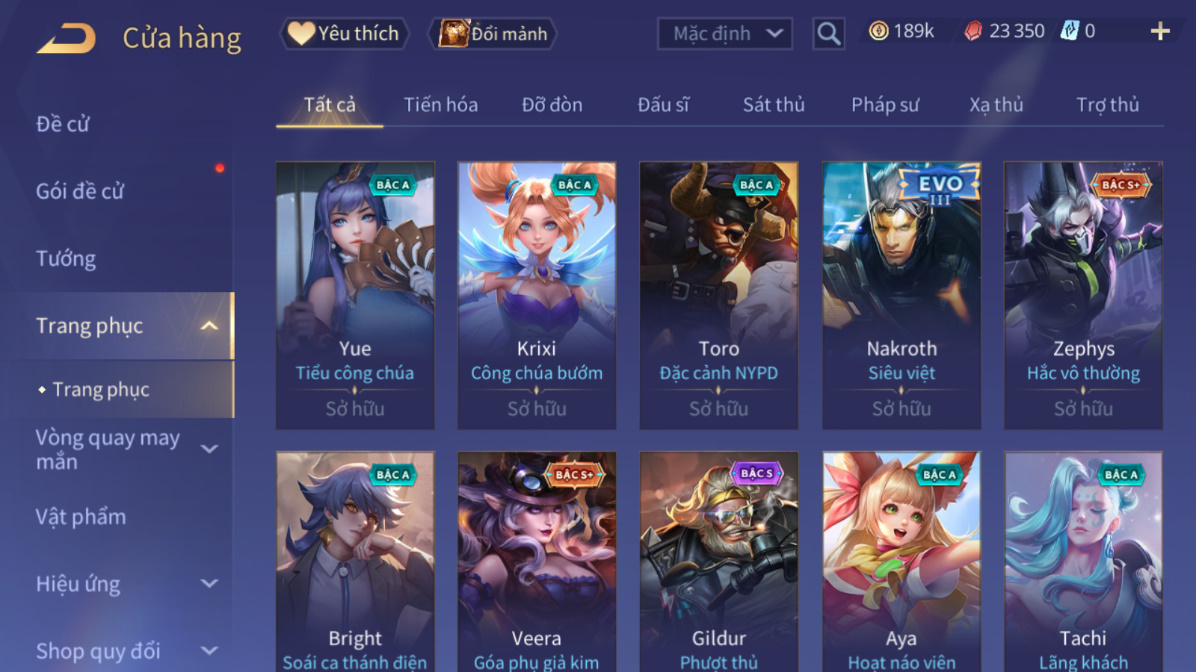Open Gói đề cử in sidebar
Image resolution: width=1196 pixels, height=672 pixels.
click(79, 191)
